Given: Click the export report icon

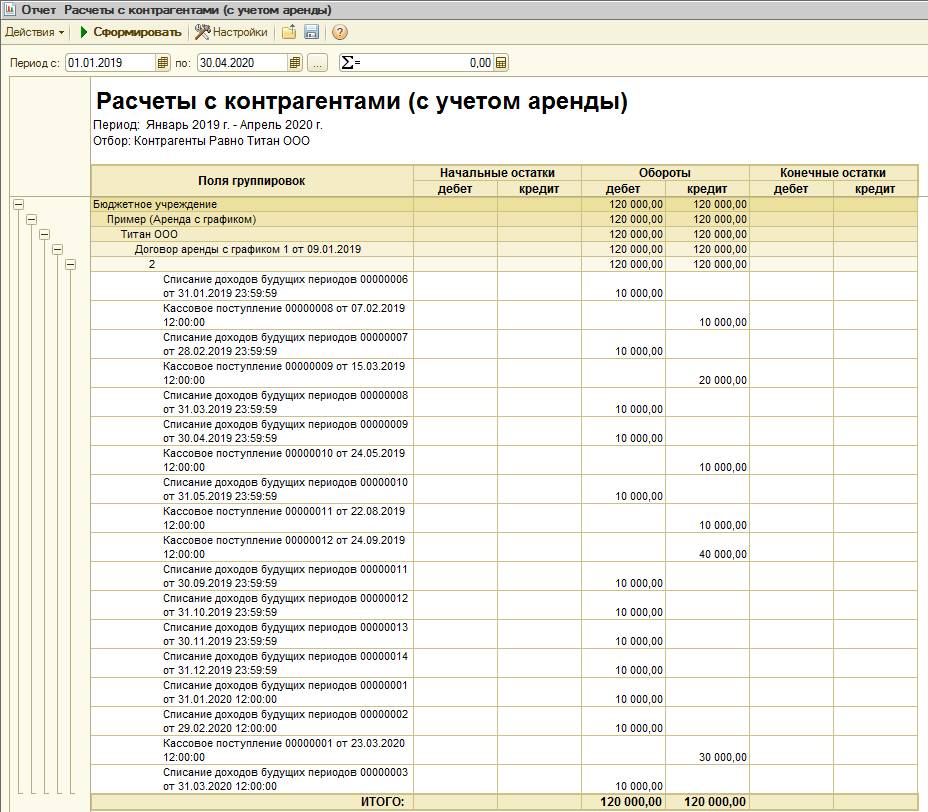Looking at the screenshot, I should tap(289, 32).
